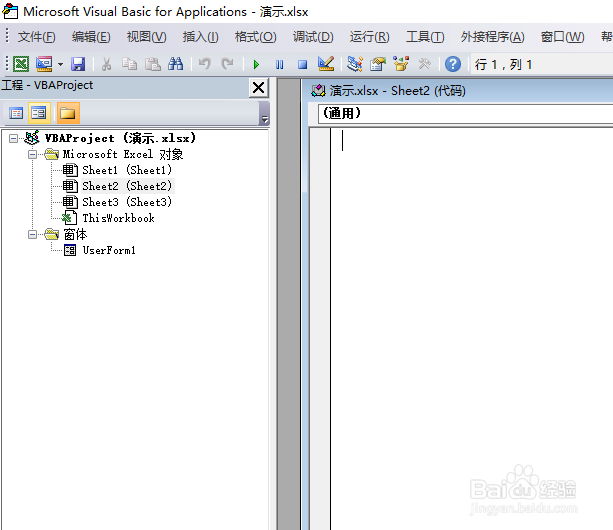Save the workbook with floppy icon
The height and width of the screenshot is (530, 613).
(x=78, y=64)
